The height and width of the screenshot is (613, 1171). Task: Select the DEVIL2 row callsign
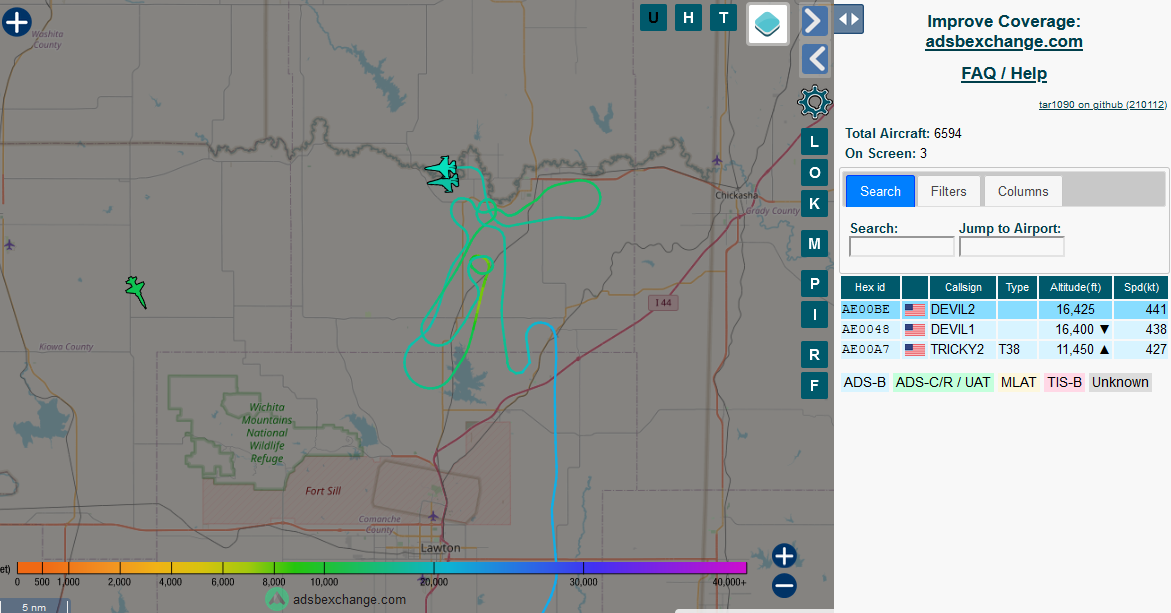pos(952,309)
